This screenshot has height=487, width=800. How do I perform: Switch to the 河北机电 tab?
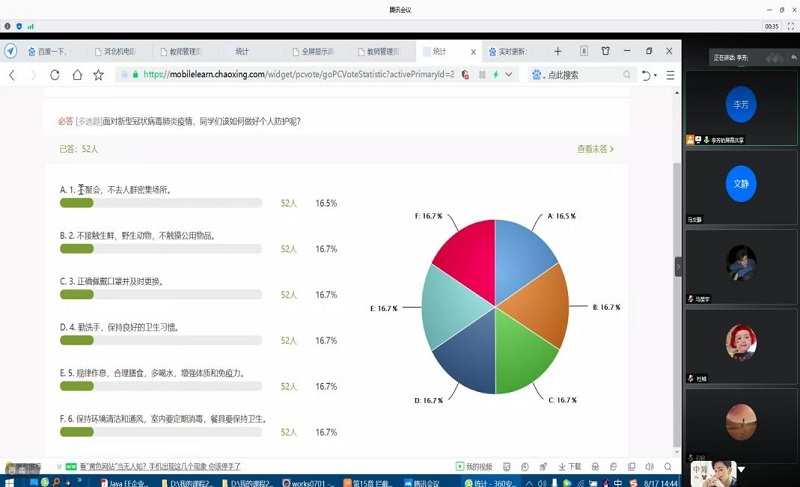116,52
